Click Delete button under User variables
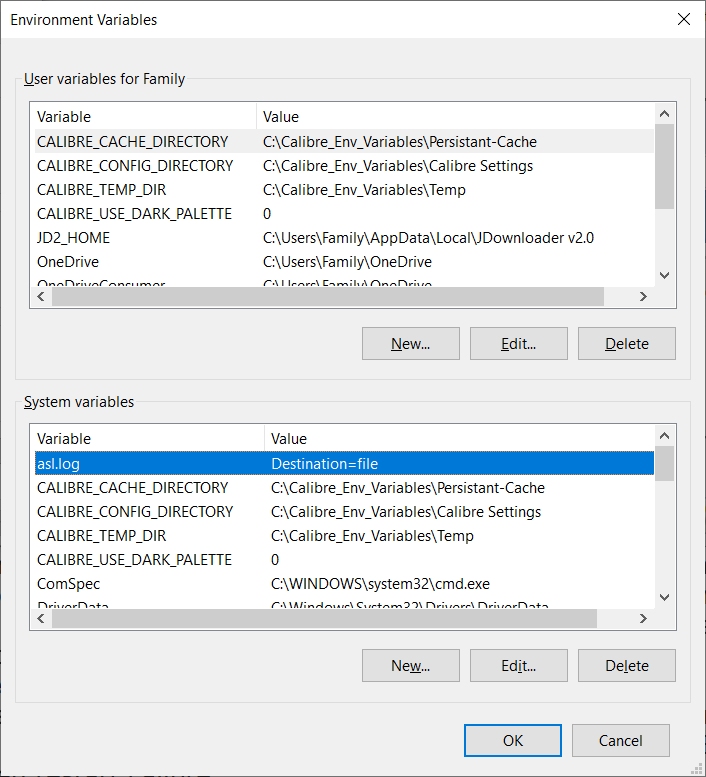This screenshot has width=706, height=777. [x=626, y=344]
